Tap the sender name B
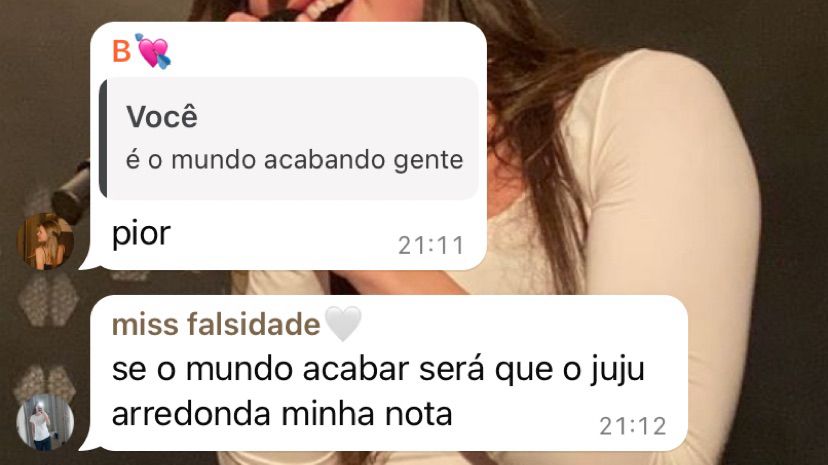Viewport: 828px width, 465px height. pos(121,51)
